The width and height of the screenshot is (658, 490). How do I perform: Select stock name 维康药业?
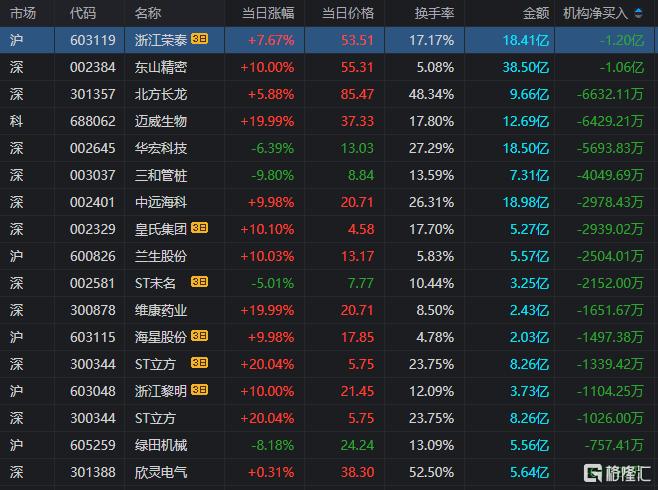pyautogui.click(x=161, y=310)
